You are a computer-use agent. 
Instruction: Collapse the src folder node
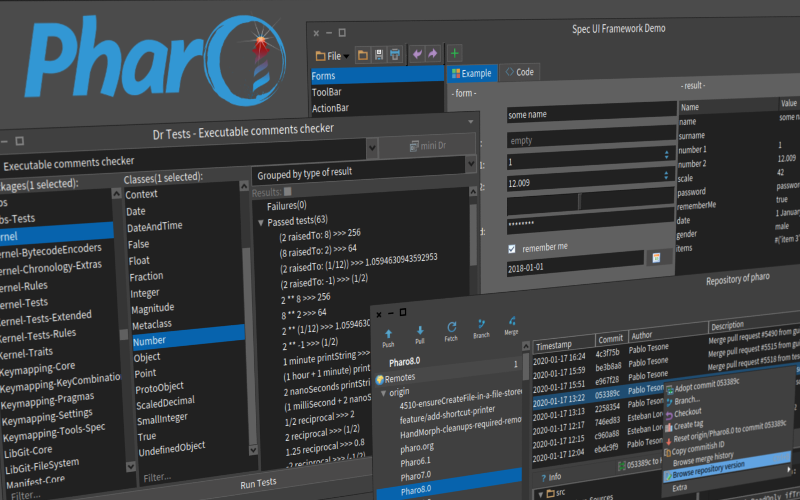pos(541,494)
